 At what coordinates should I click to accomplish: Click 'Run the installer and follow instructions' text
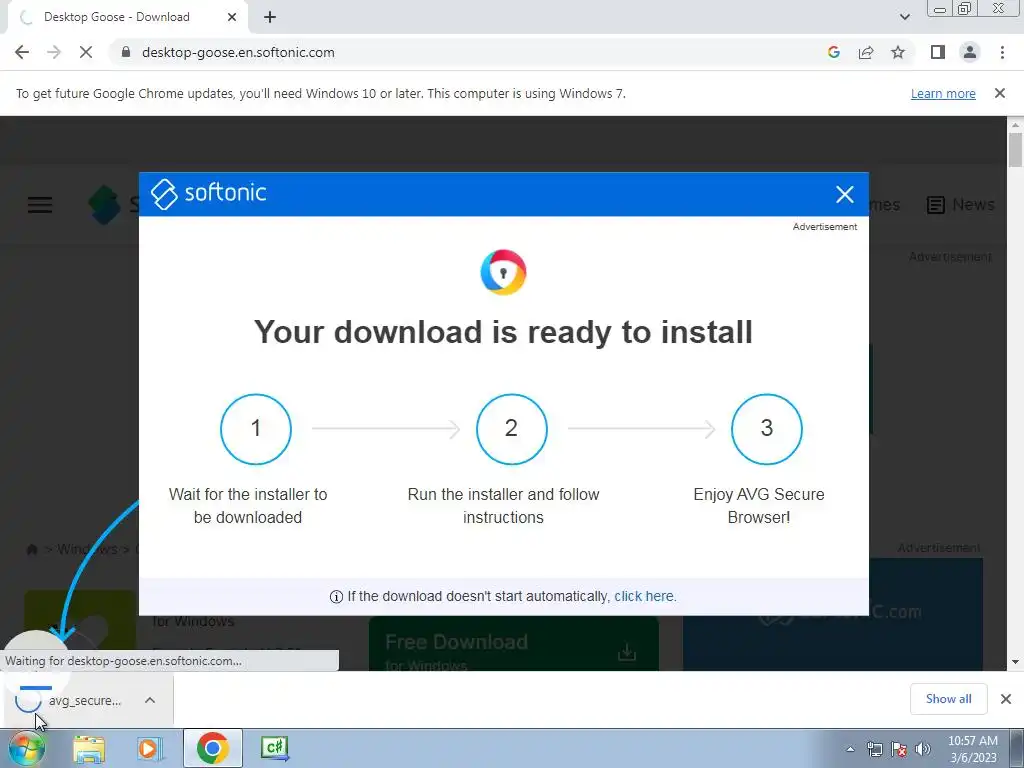[504, 505]
